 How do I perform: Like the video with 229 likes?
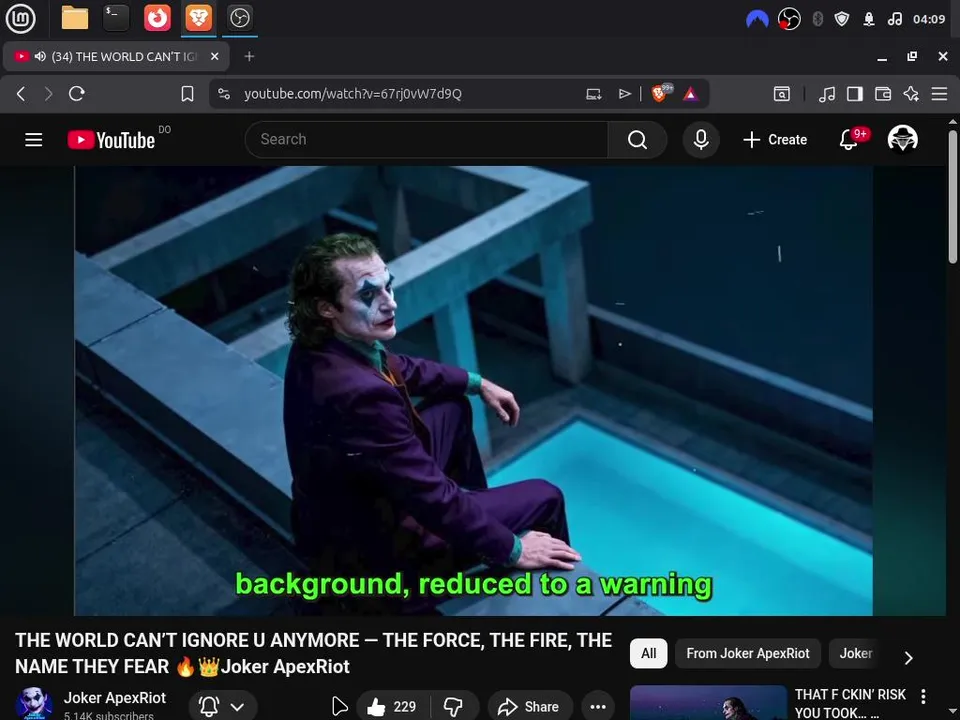coord(392,707)
